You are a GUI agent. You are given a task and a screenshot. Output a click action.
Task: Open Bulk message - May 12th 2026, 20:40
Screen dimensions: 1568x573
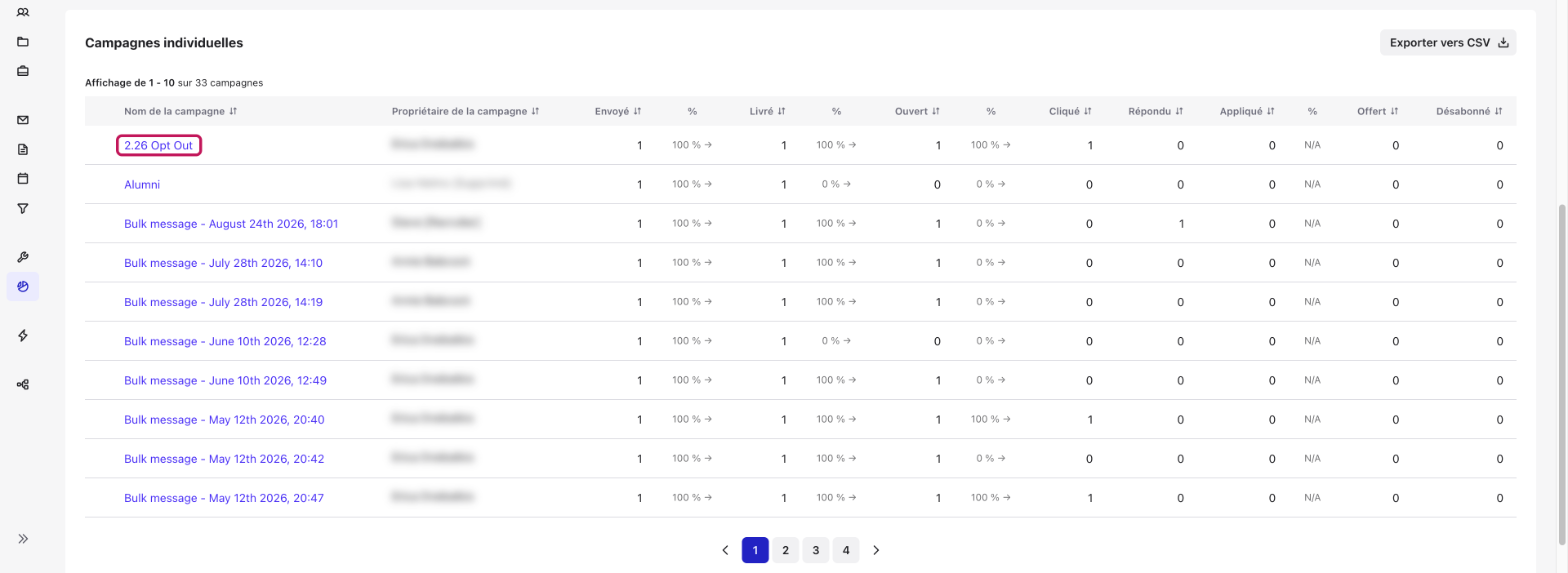[x=224, y=420]
